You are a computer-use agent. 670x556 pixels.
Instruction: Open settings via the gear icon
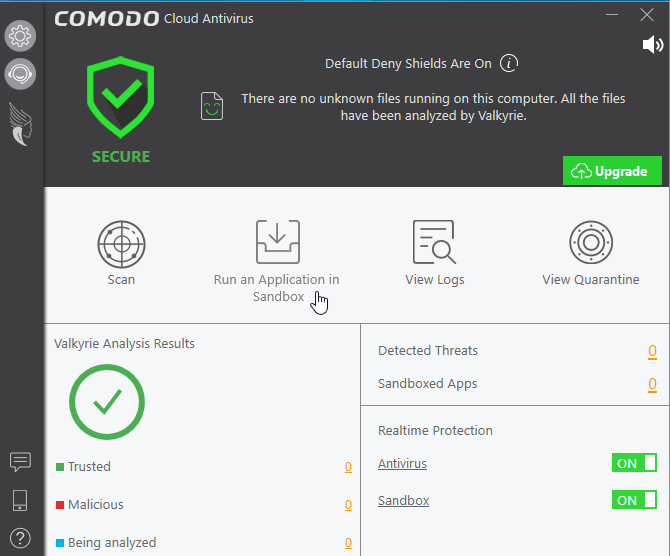pyautogui.click(x=20, y=38)
